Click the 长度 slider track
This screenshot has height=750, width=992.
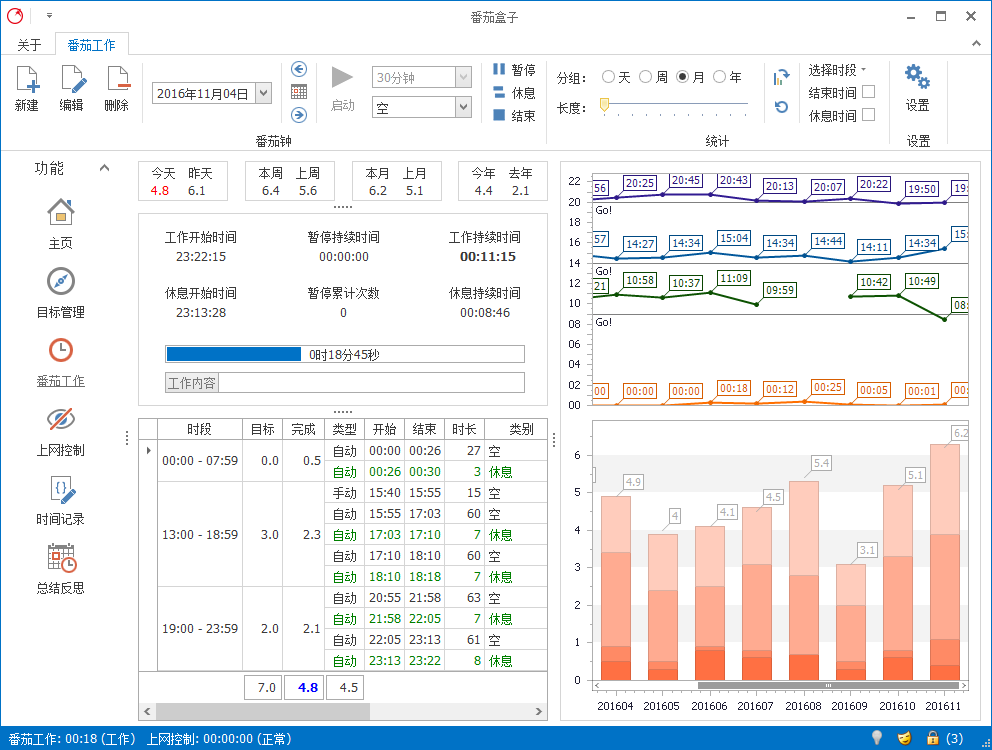[675, 104]
